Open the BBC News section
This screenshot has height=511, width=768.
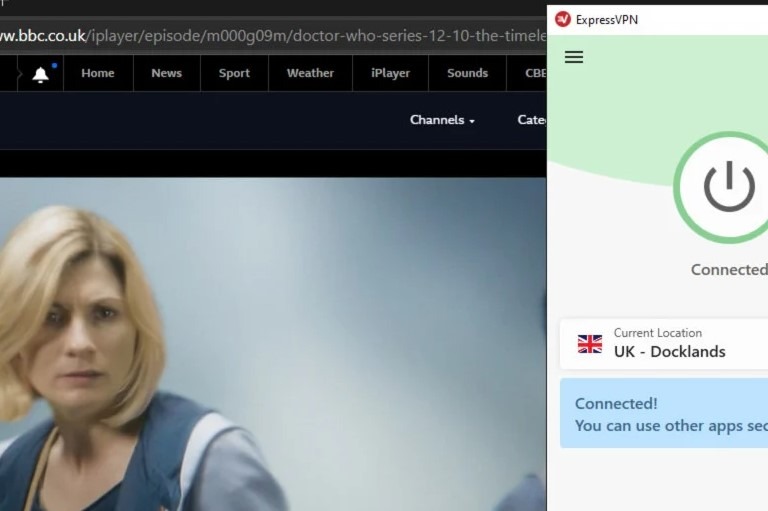167,73
